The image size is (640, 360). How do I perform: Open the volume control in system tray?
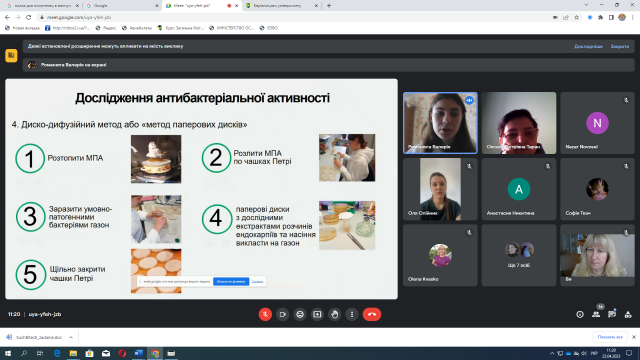pos(584,353)
